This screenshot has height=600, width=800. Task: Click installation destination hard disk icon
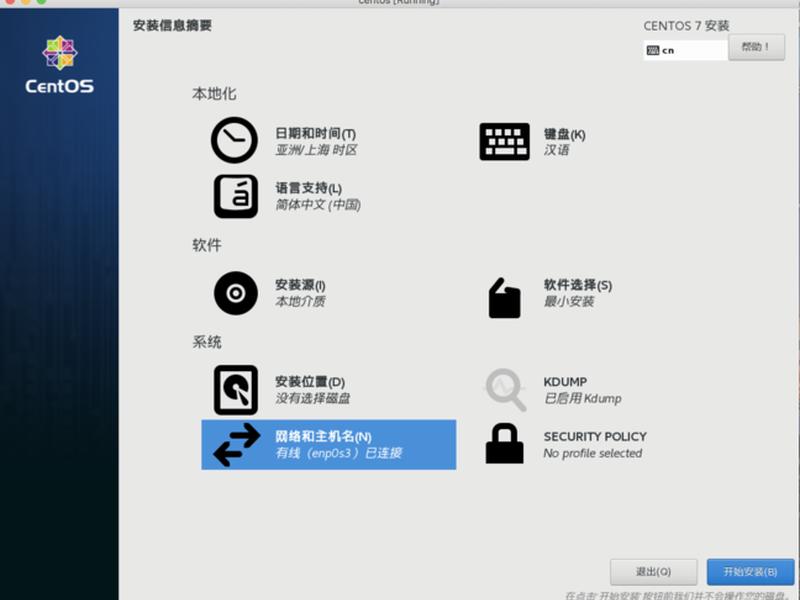click(x=235, y=390)
